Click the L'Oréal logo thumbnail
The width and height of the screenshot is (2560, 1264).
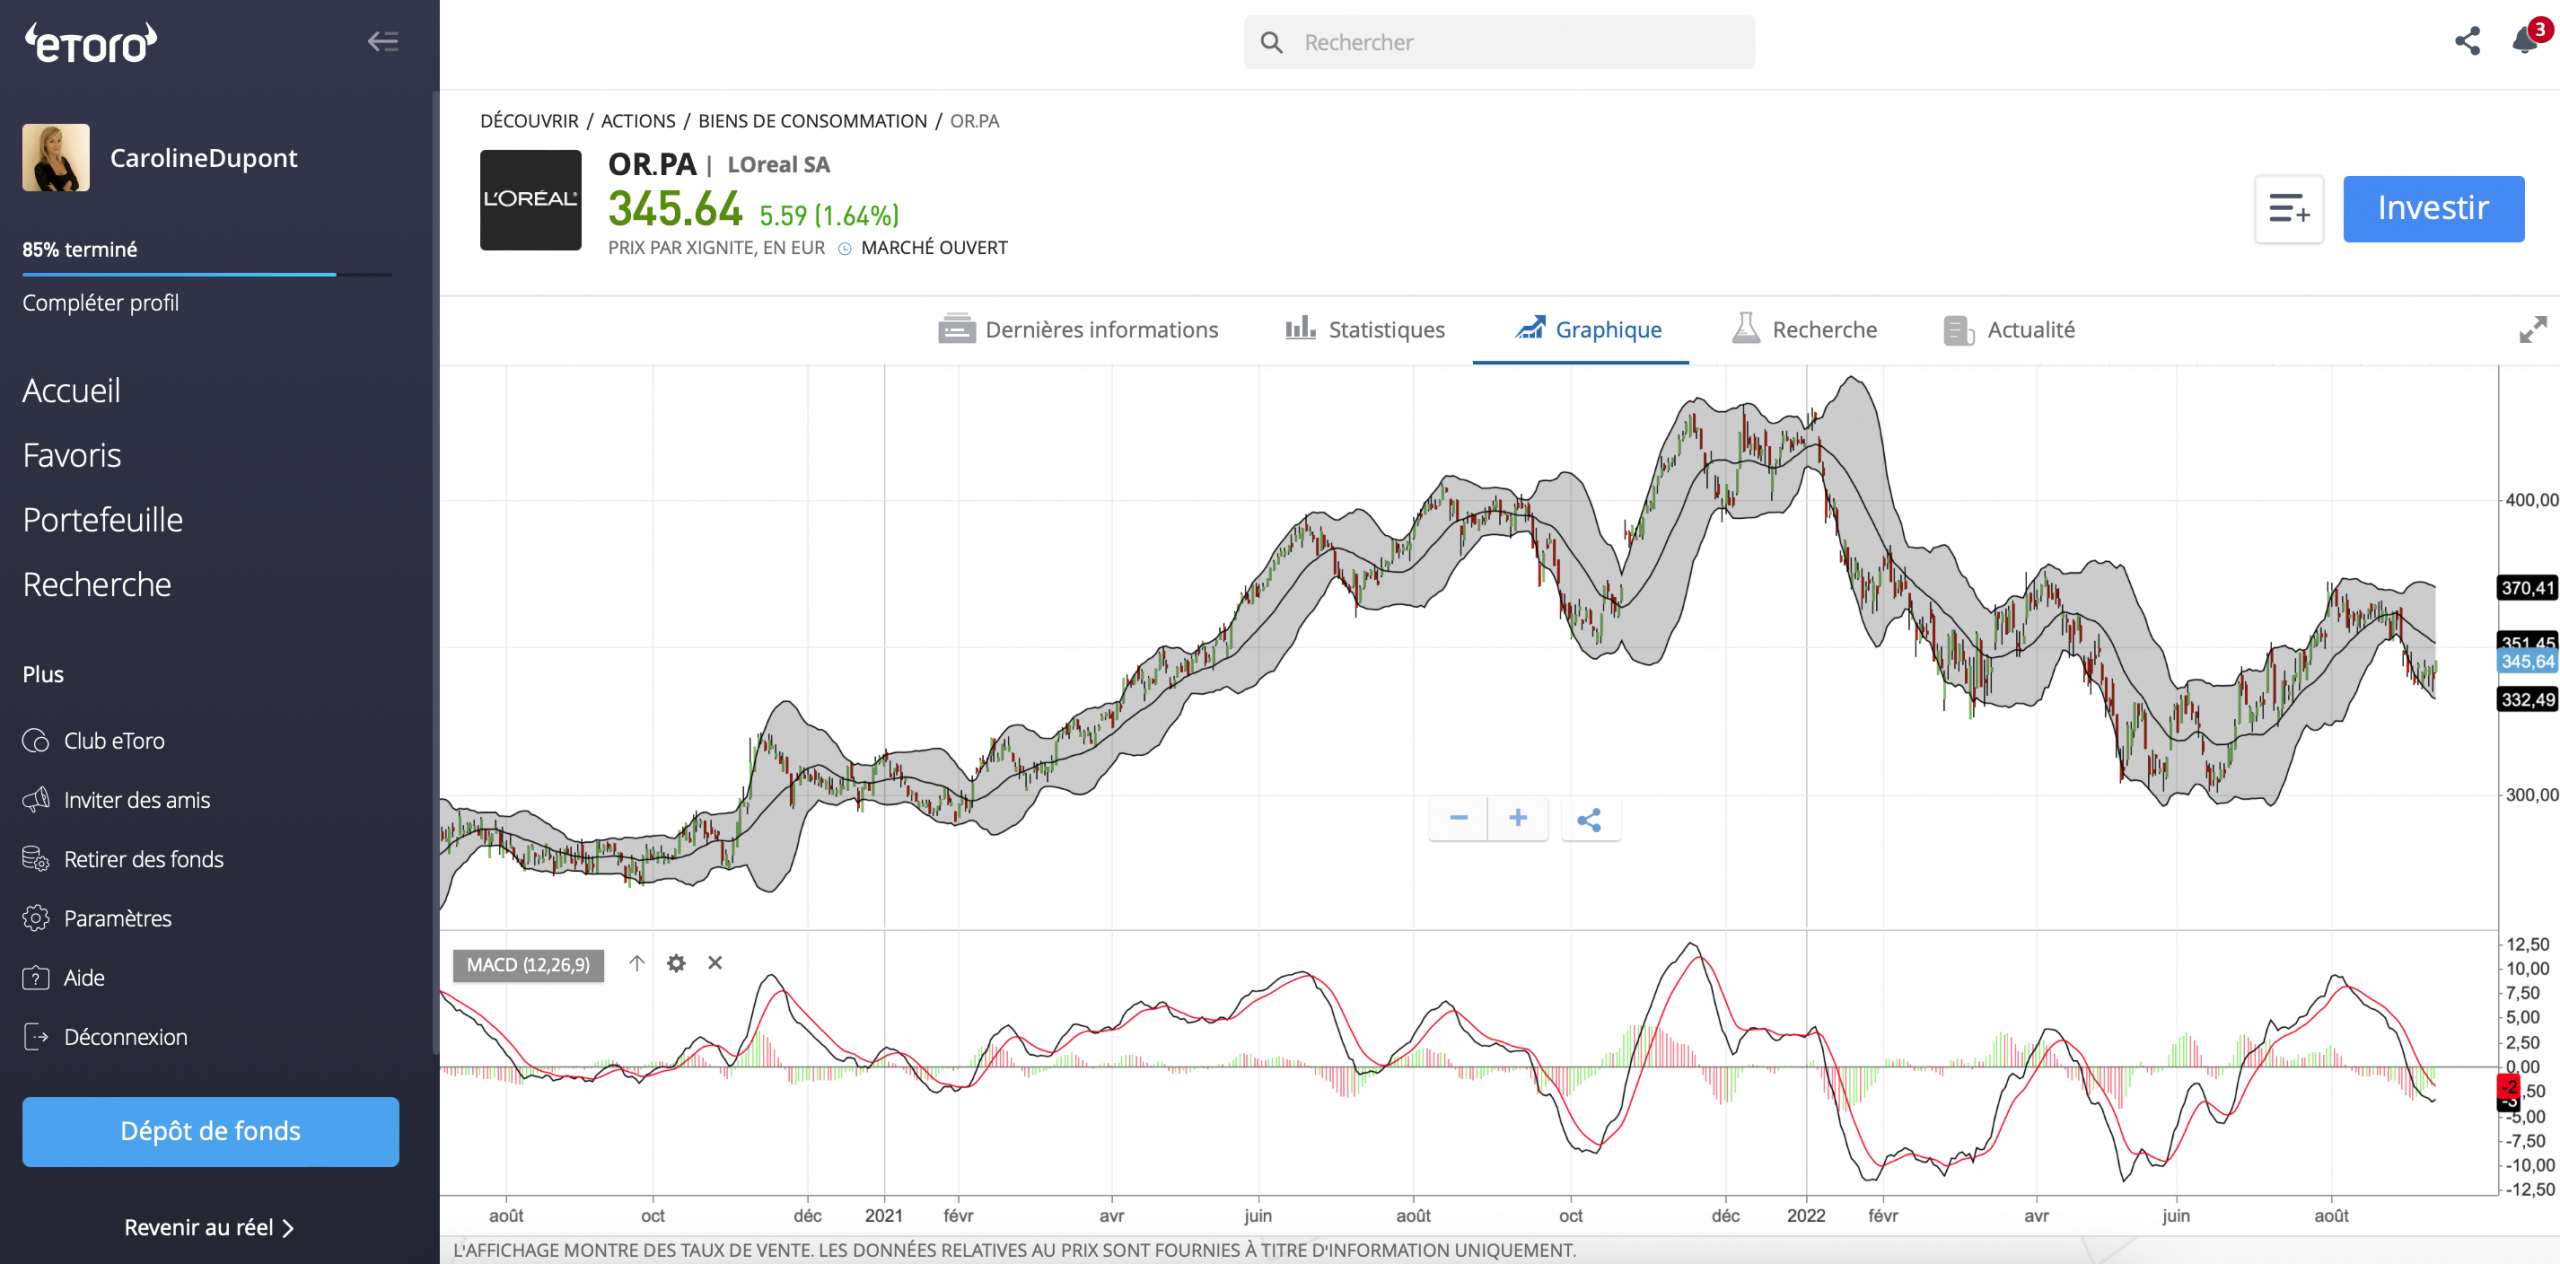(531, 200)
